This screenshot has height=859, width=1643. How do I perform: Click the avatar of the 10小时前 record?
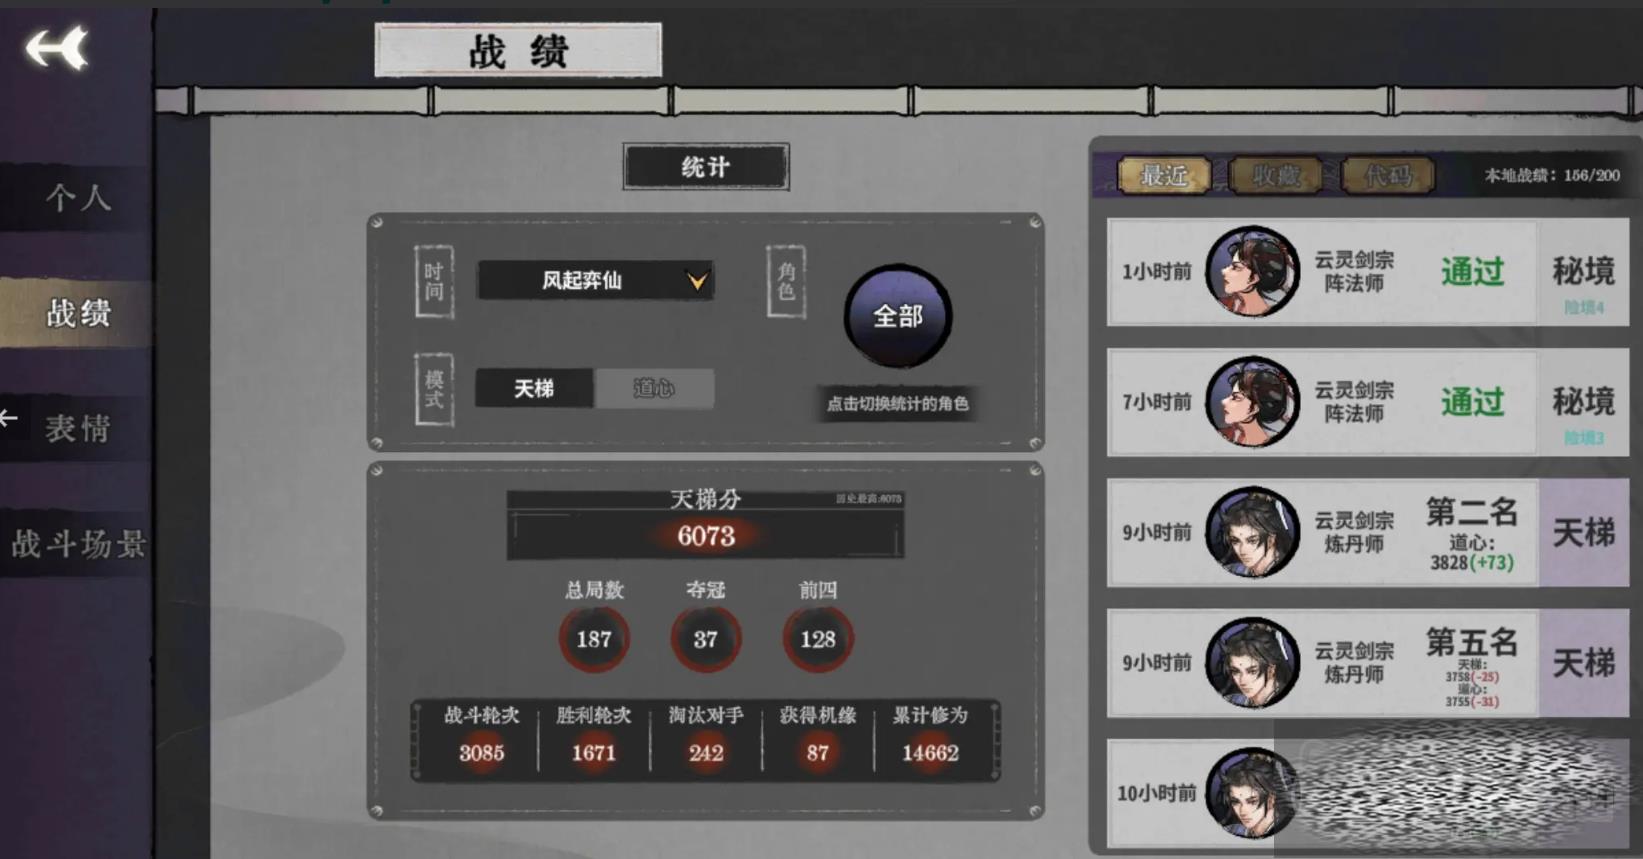1250,792
